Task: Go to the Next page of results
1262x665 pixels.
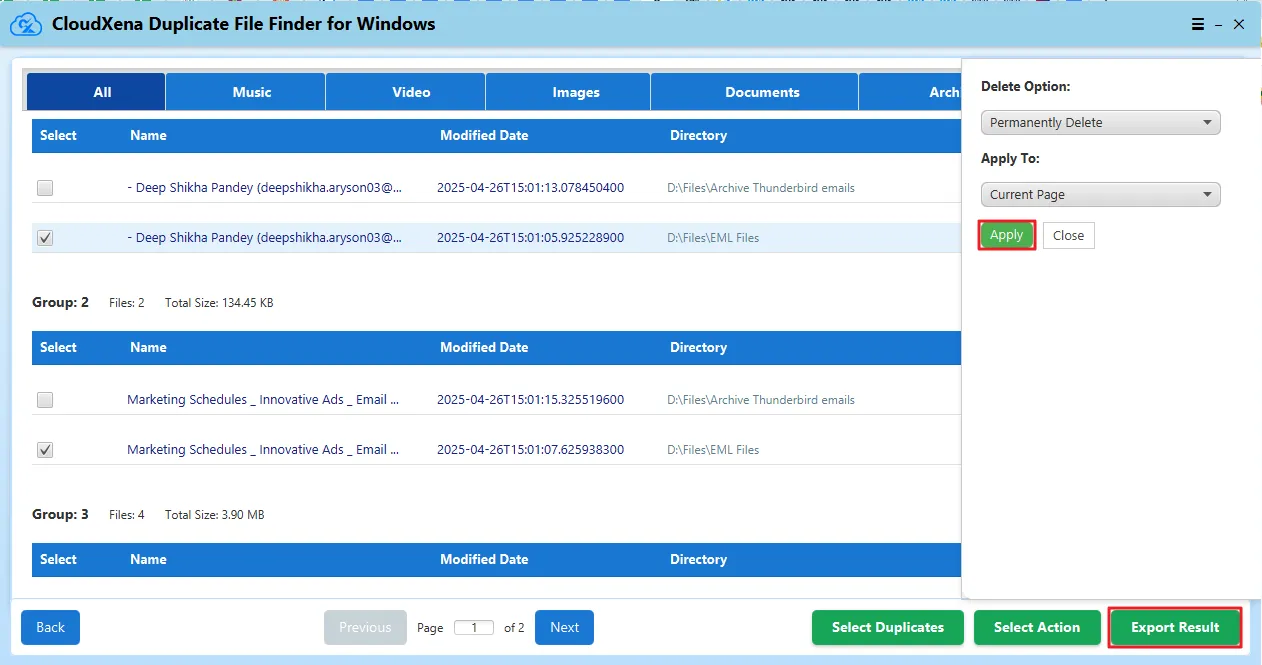Action: pyautogui.click(x=564, y=628)
